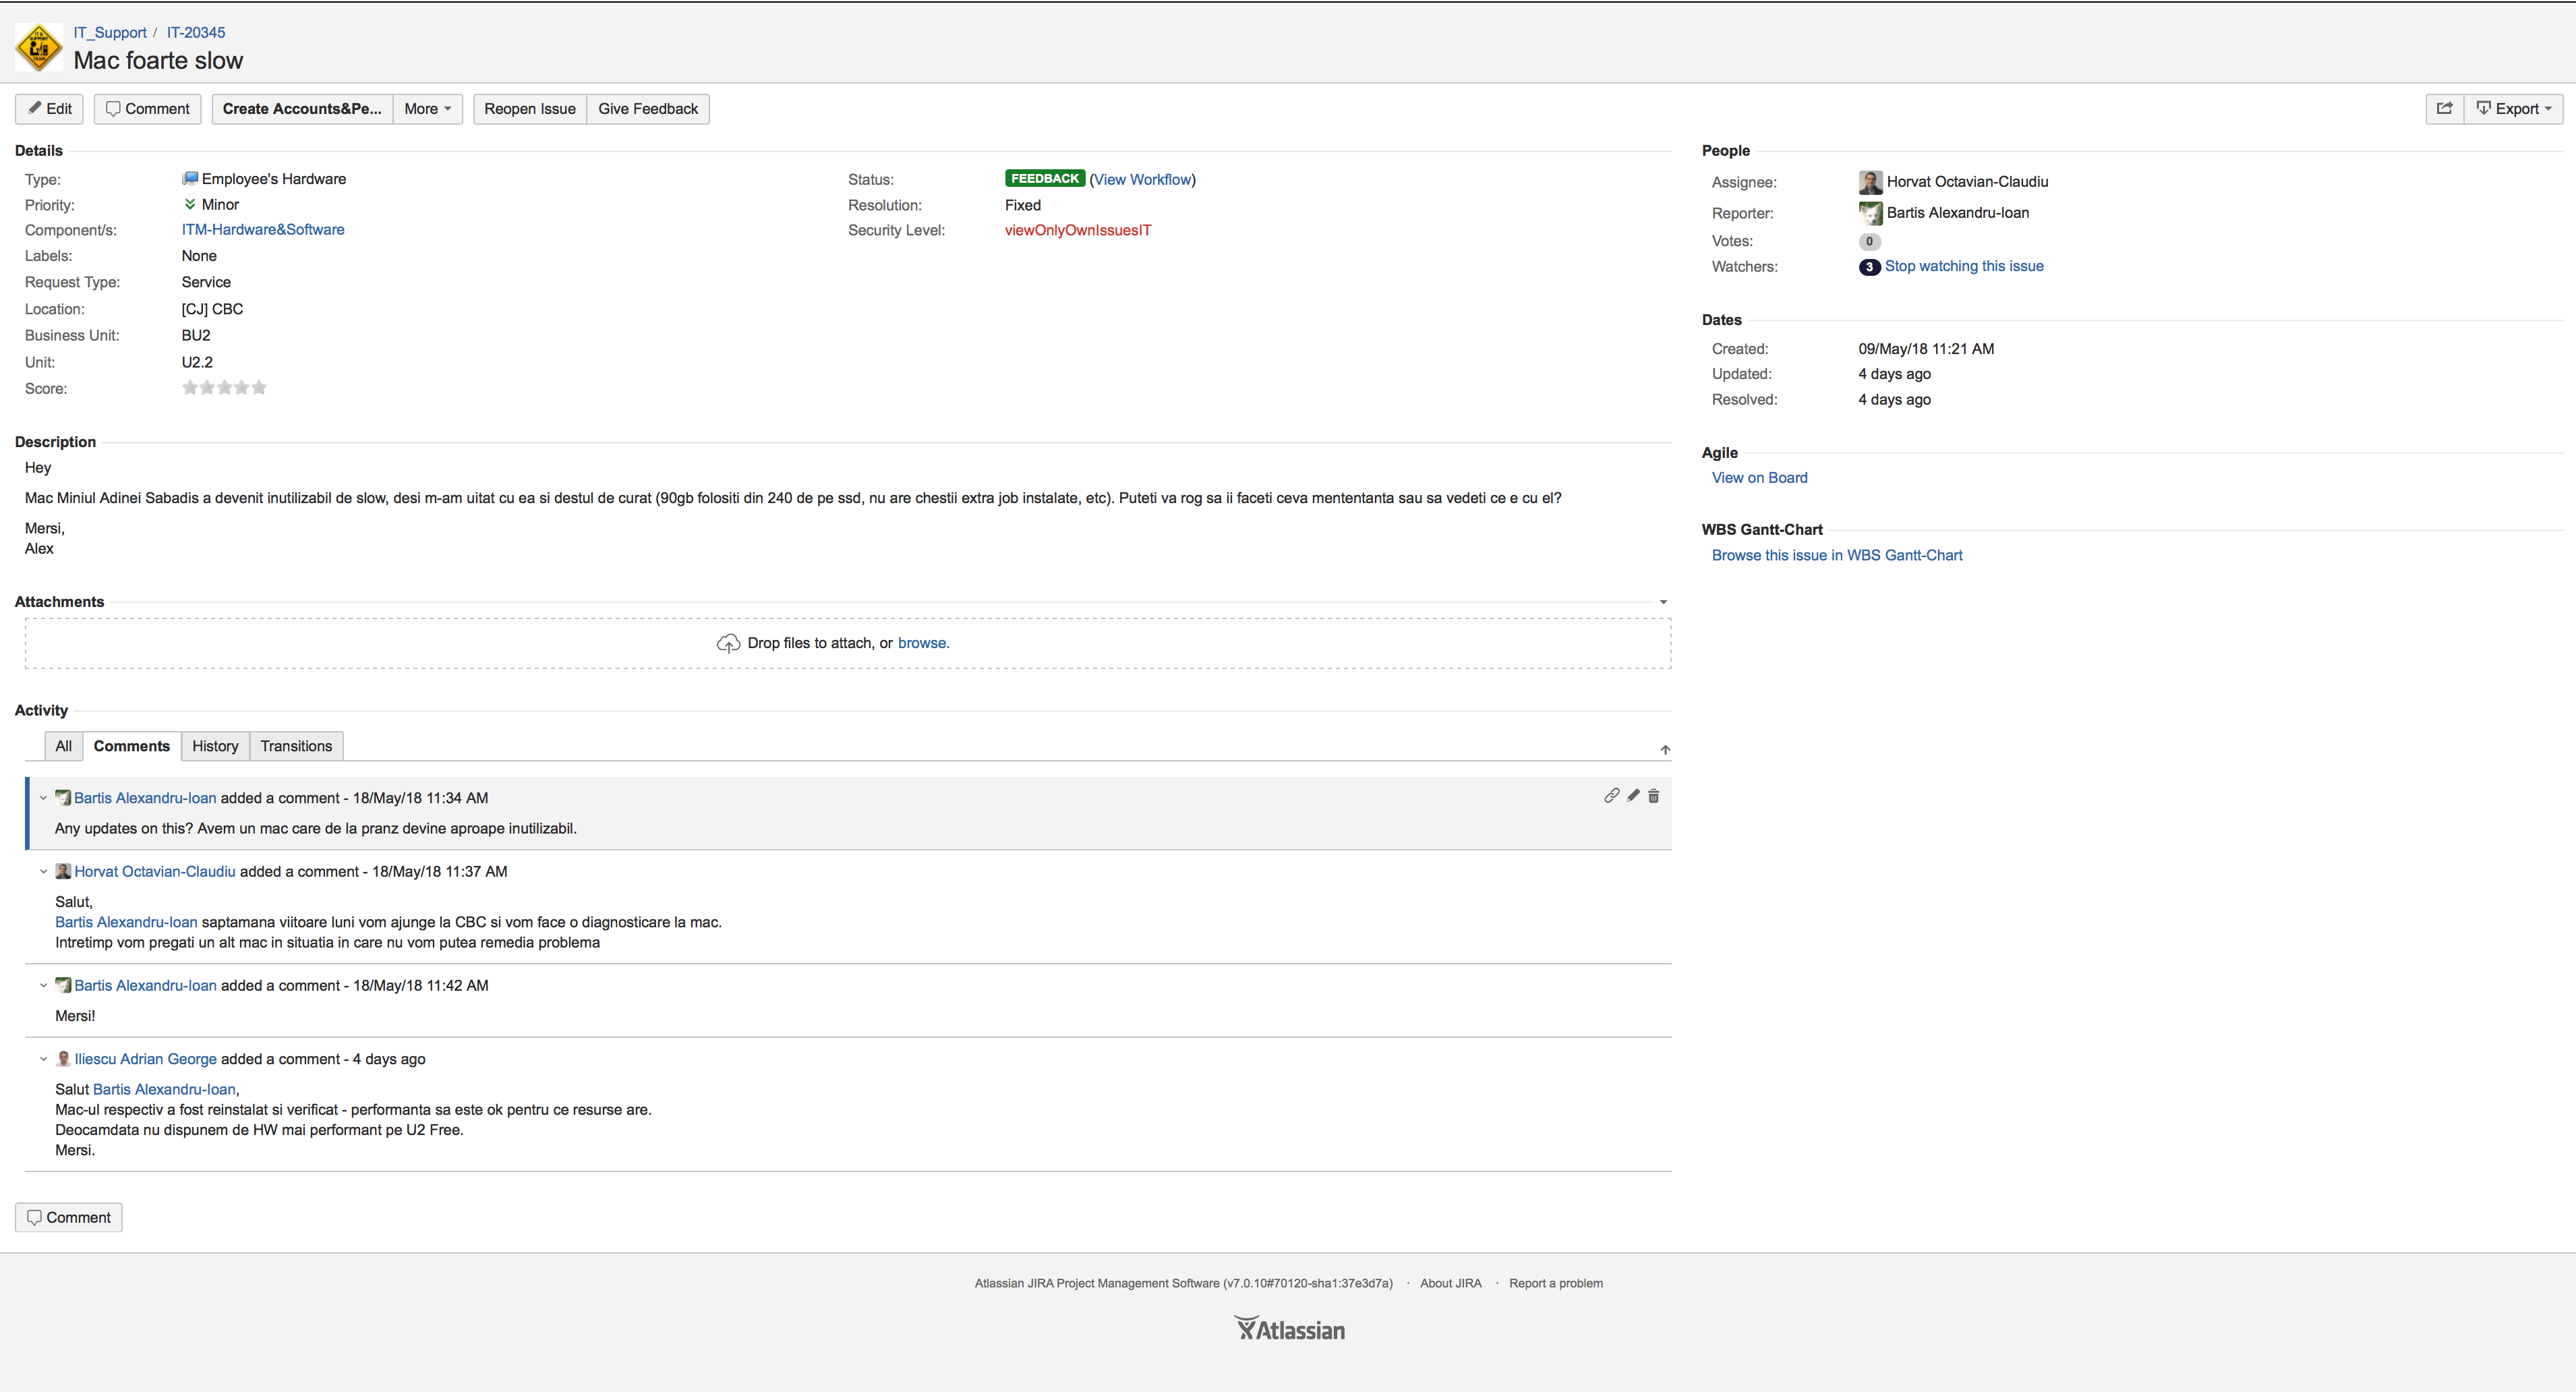Screen dimensions: 2576x1392
Task: Click trash delete icon on first comment
Action: (x=1653, y=796)
